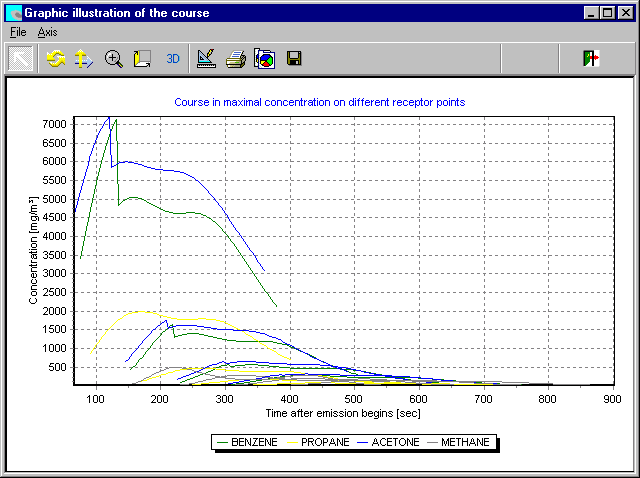This screenshot has height=478, width=640.
Task: Open the Axis menu
Action: coord(48,32)
